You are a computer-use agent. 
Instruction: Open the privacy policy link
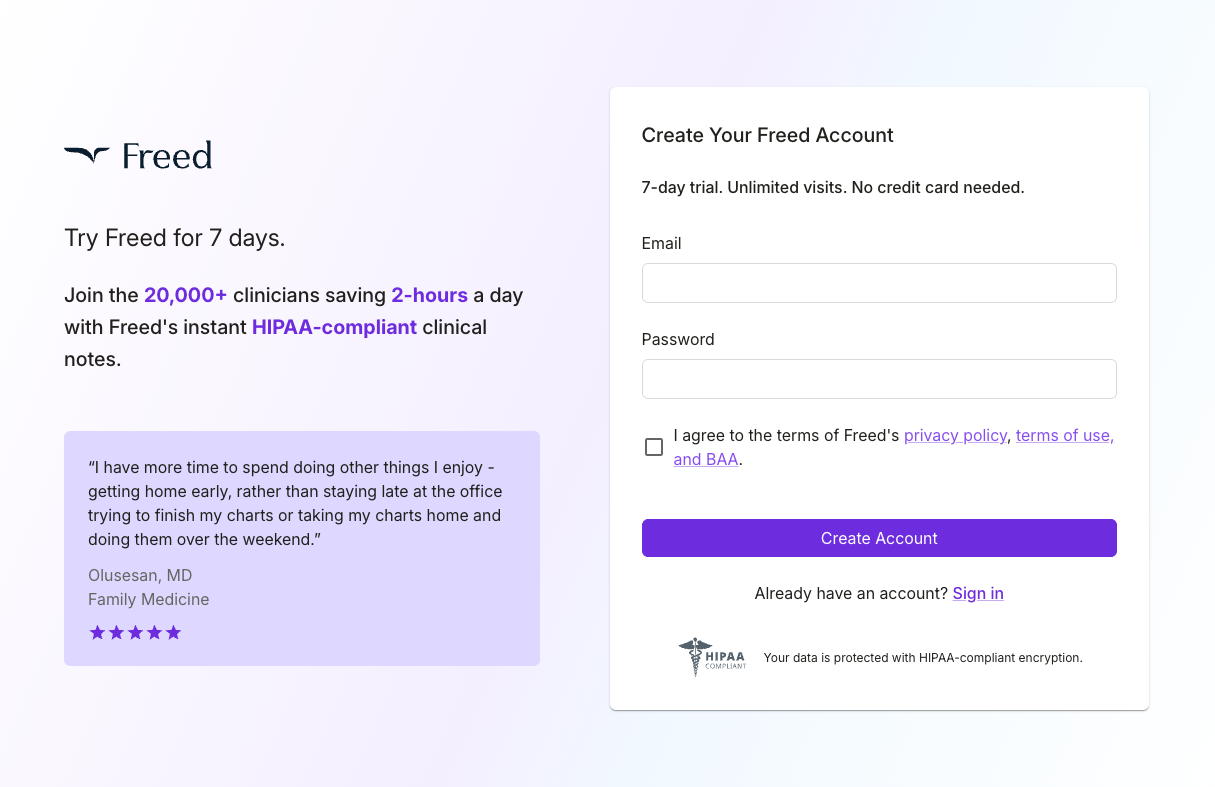[x=955, y=435]
